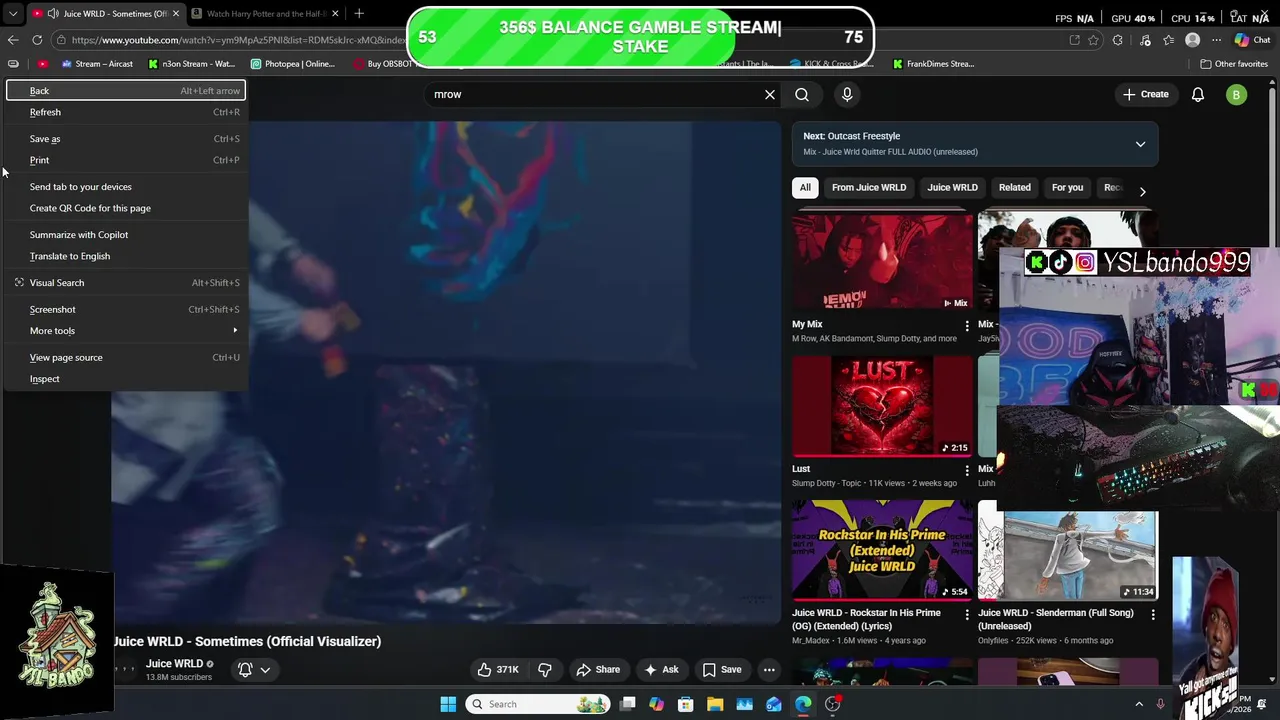Open Copilot app on taskbar

pos(656,704)
